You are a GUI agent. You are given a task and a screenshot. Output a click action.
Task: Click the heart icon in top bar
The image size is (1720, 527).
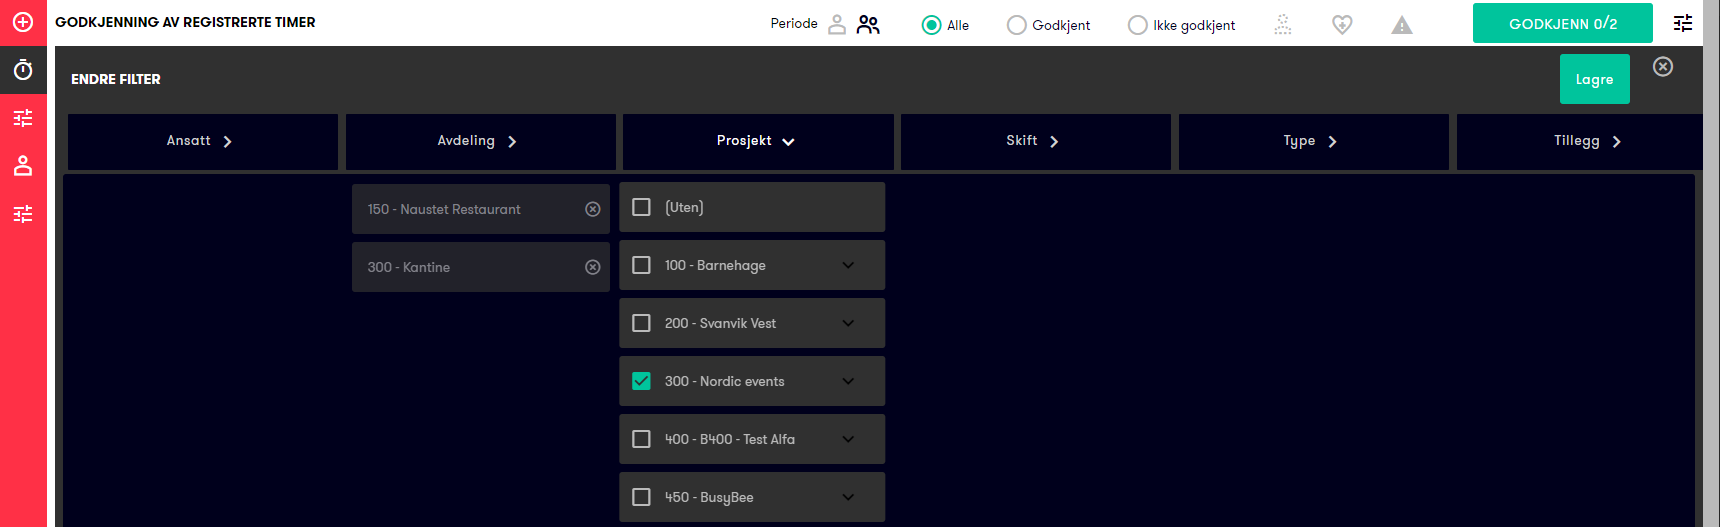click(x=1342, y=24)
